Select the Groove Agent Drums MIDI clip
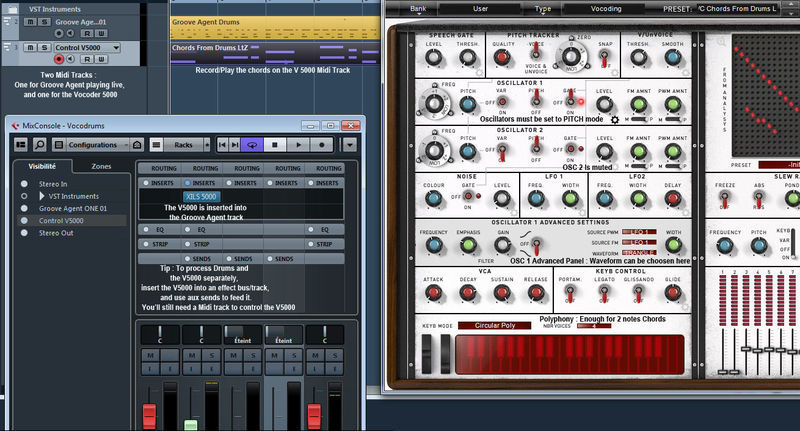The image size is (800, 431). (x=275, y=28)
